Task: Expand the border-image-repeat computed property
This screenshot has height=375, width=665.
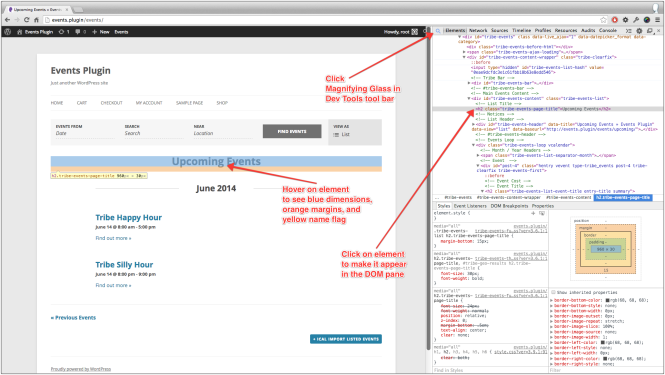Action: click(552, 322)
